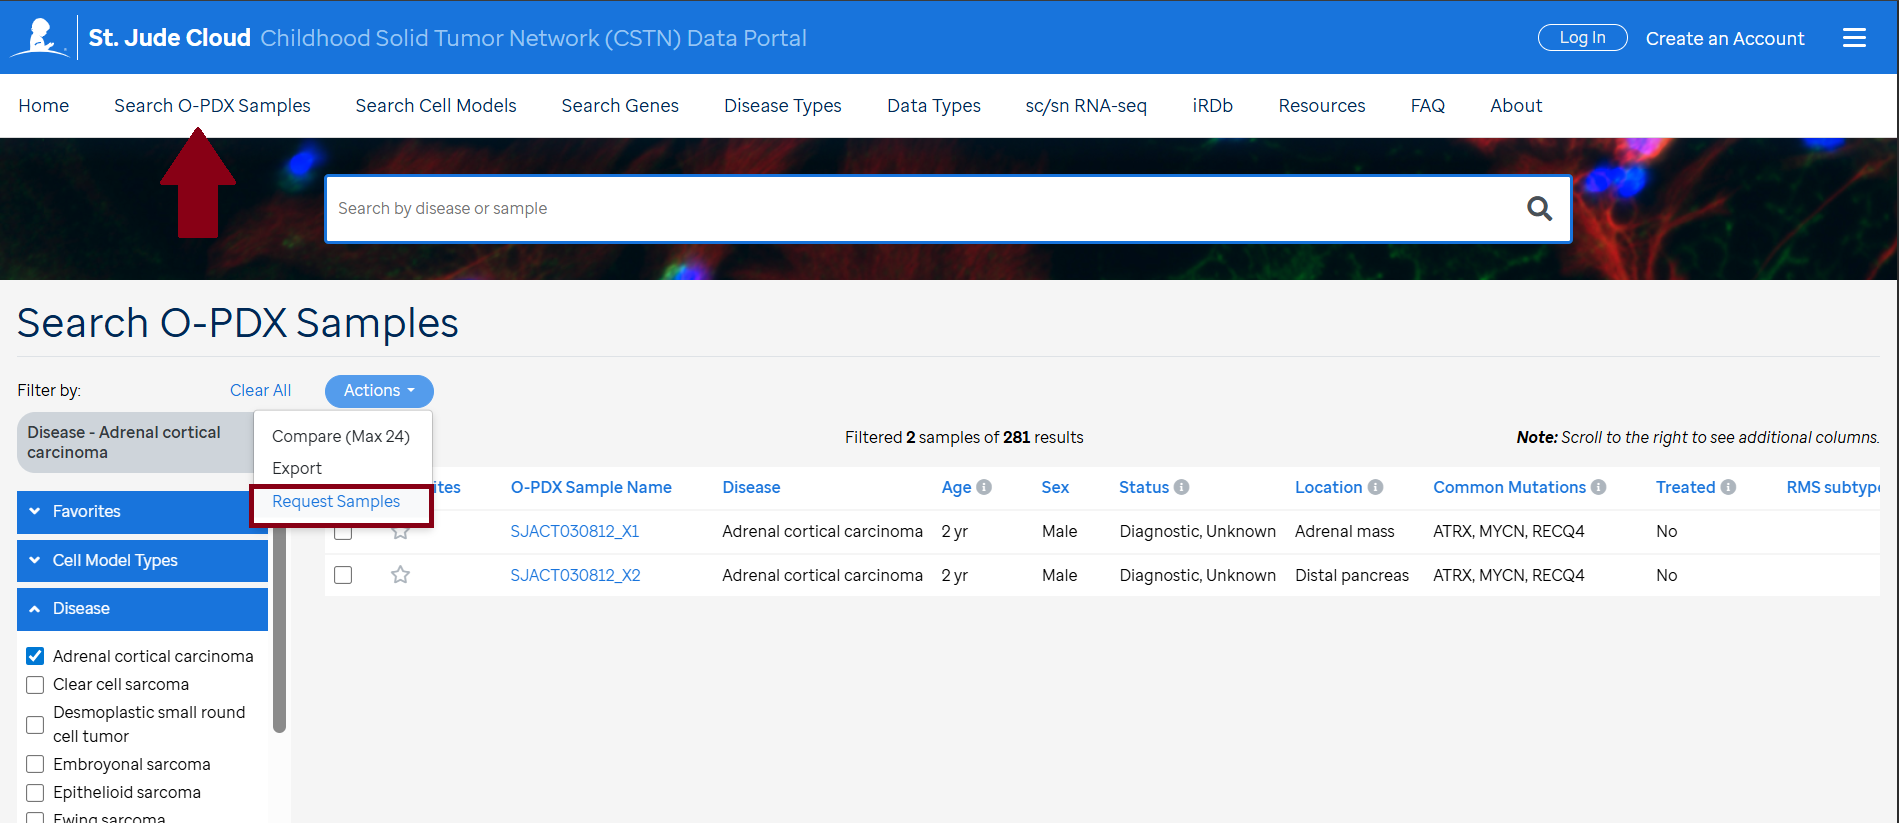The height and width of the screenshot is (823, 1899).
Task: Check the Epithelioid sarcoma filter
Action: (35, 792)
